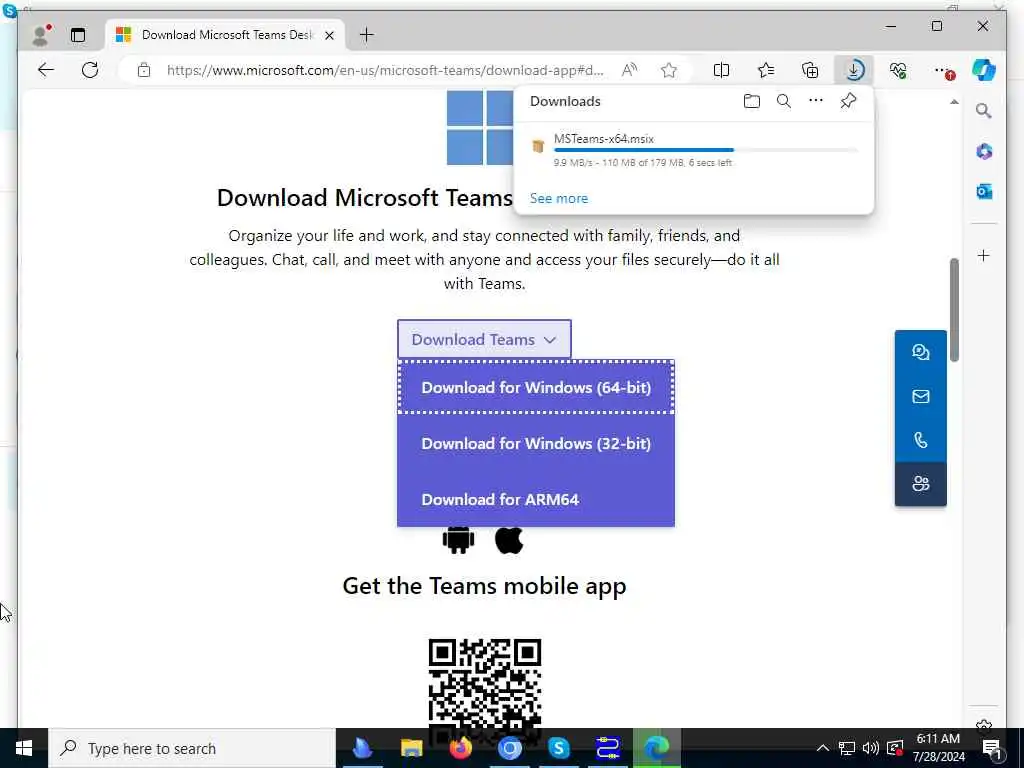1024x768 pixels.
Task: Open a new tab with plus button
Action: tap(367, 35)
